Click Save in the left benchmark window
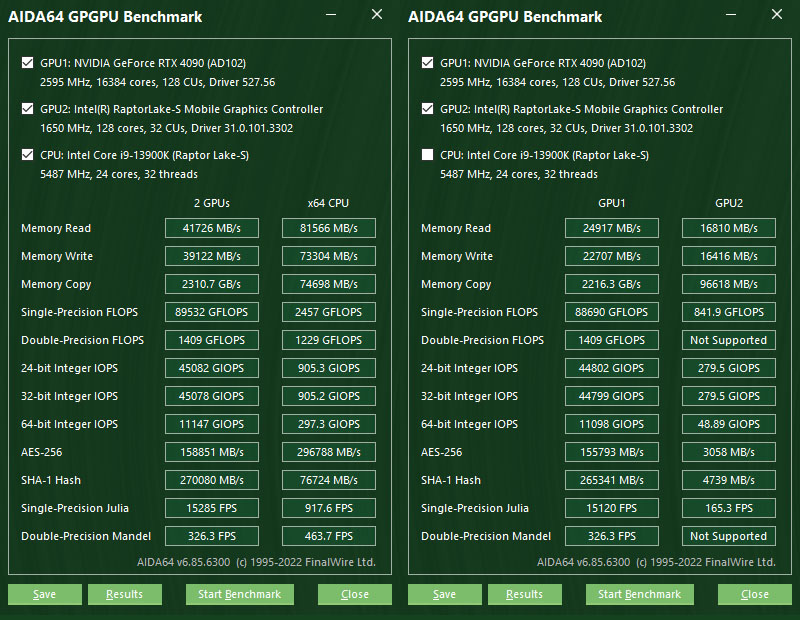The height and width of the screenshot is (620, 800). click(45, 594)
